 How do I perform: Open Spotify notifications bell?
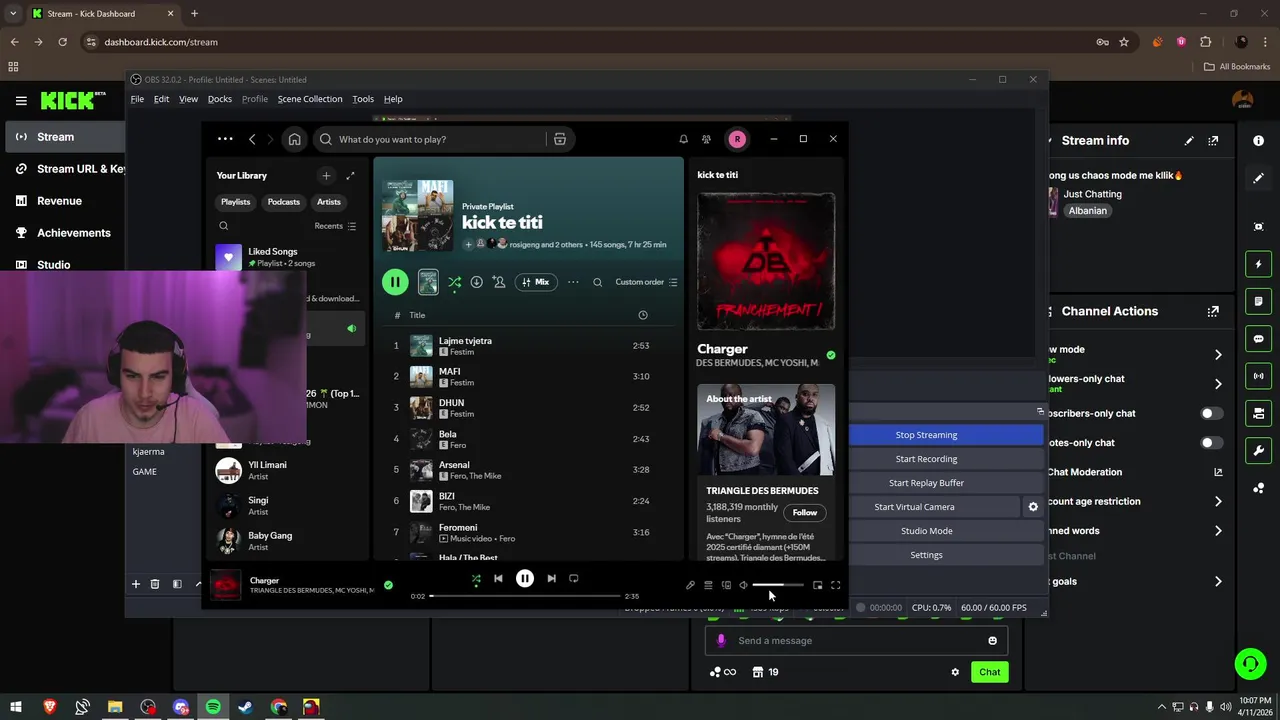(683, 139)
